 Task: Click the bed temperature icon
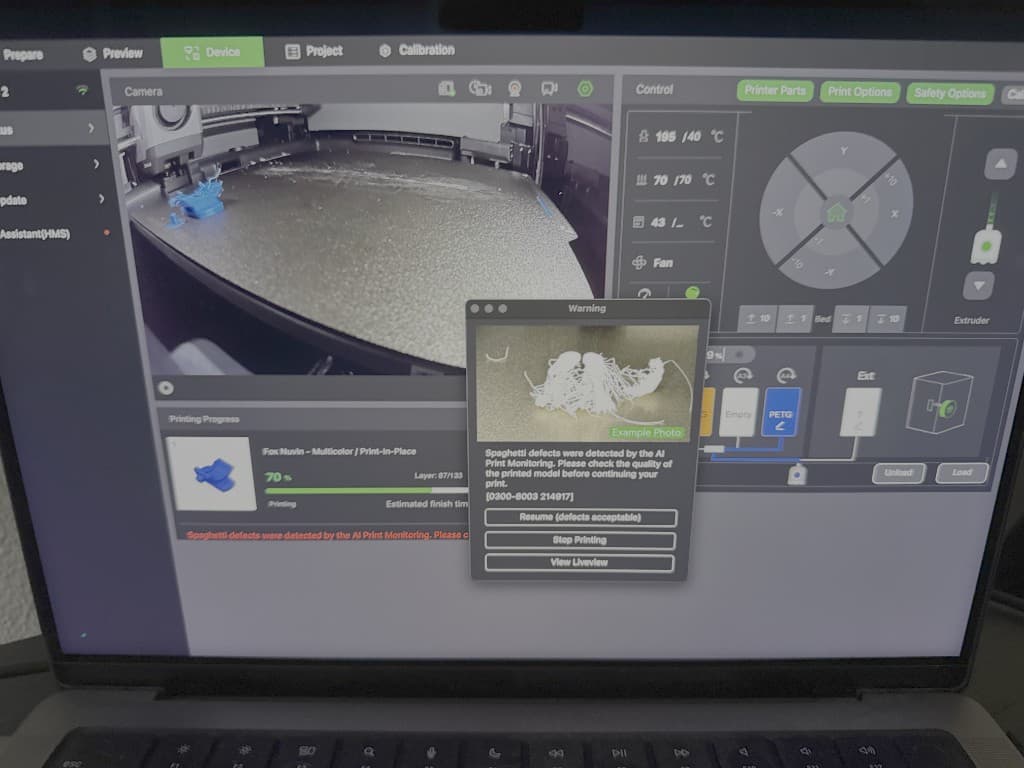641,179
